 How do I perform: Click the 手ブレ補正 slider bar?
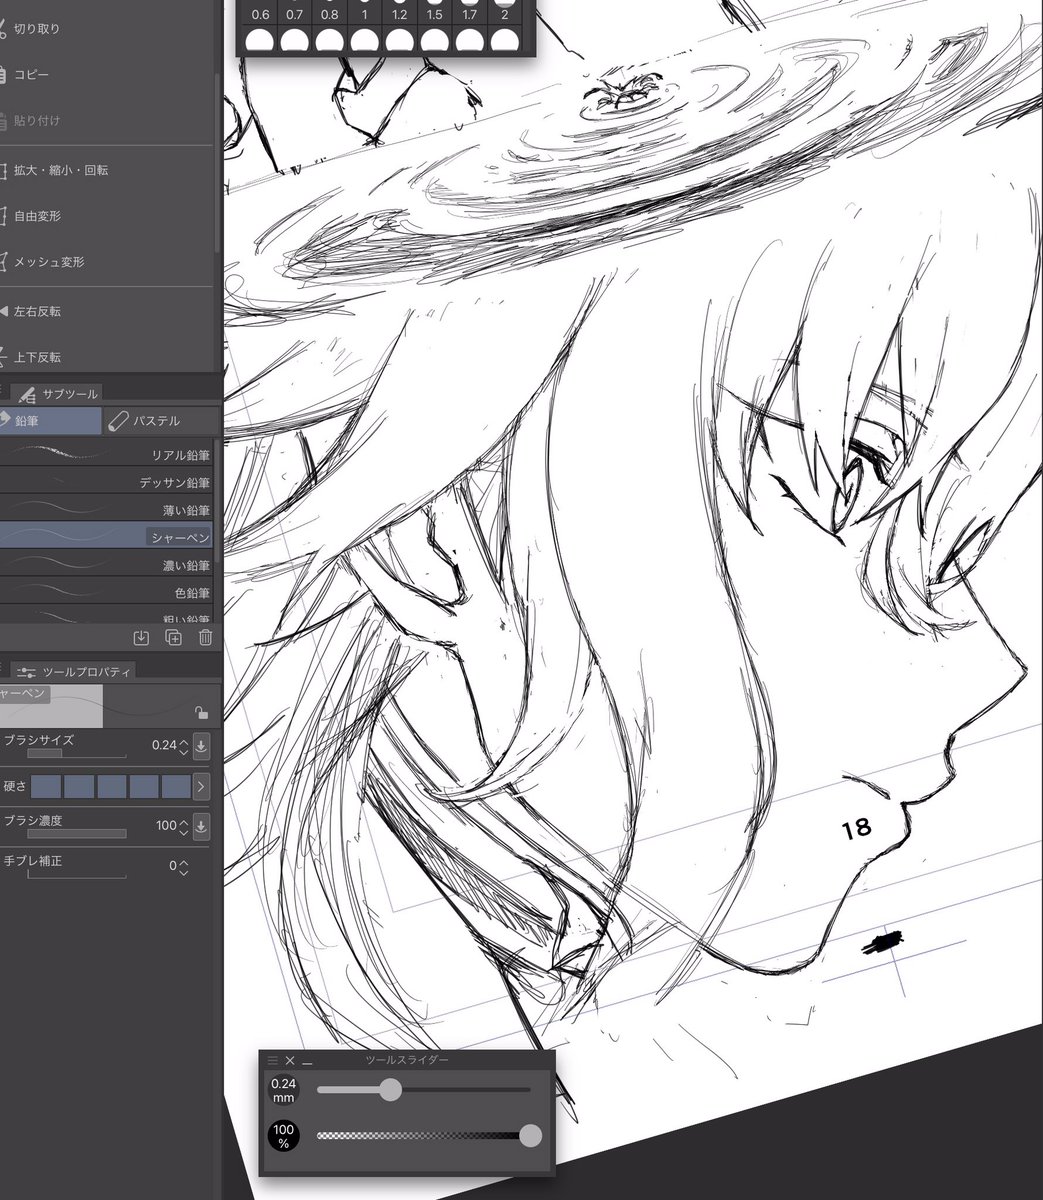point(76,874)
